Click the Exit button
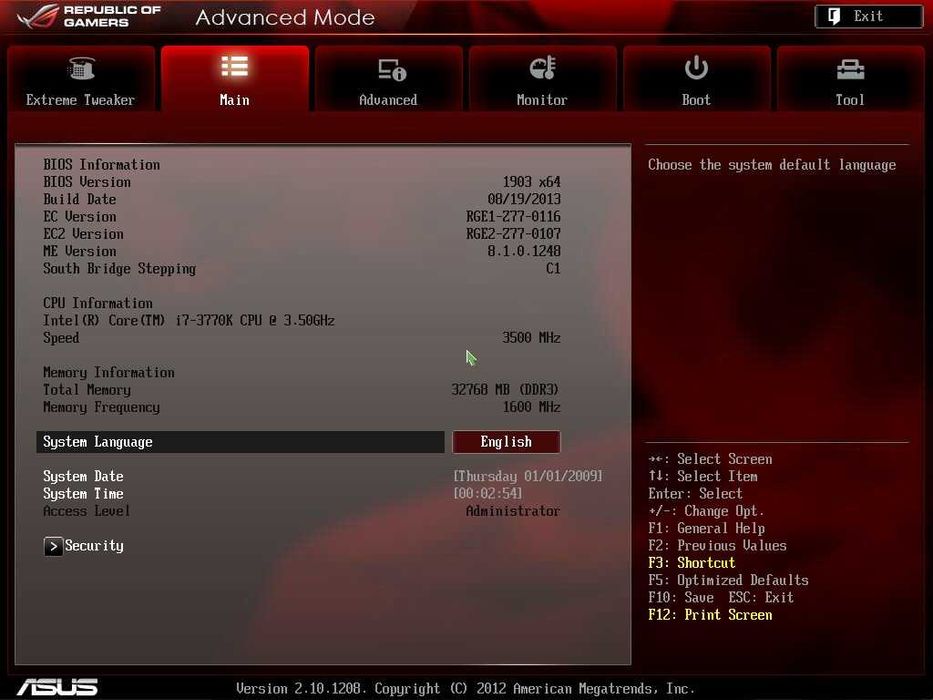 (x=868, y=17)
